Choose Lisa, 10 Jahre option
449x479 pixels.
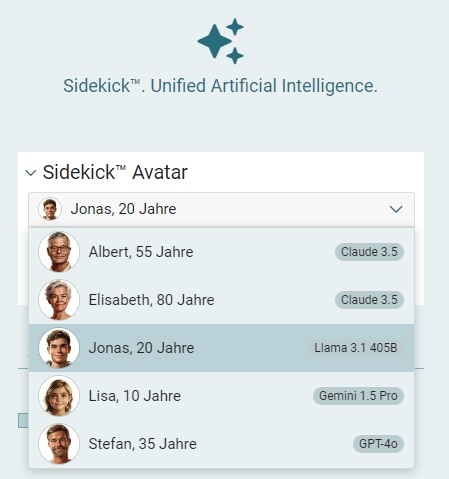tap(221, 396)
